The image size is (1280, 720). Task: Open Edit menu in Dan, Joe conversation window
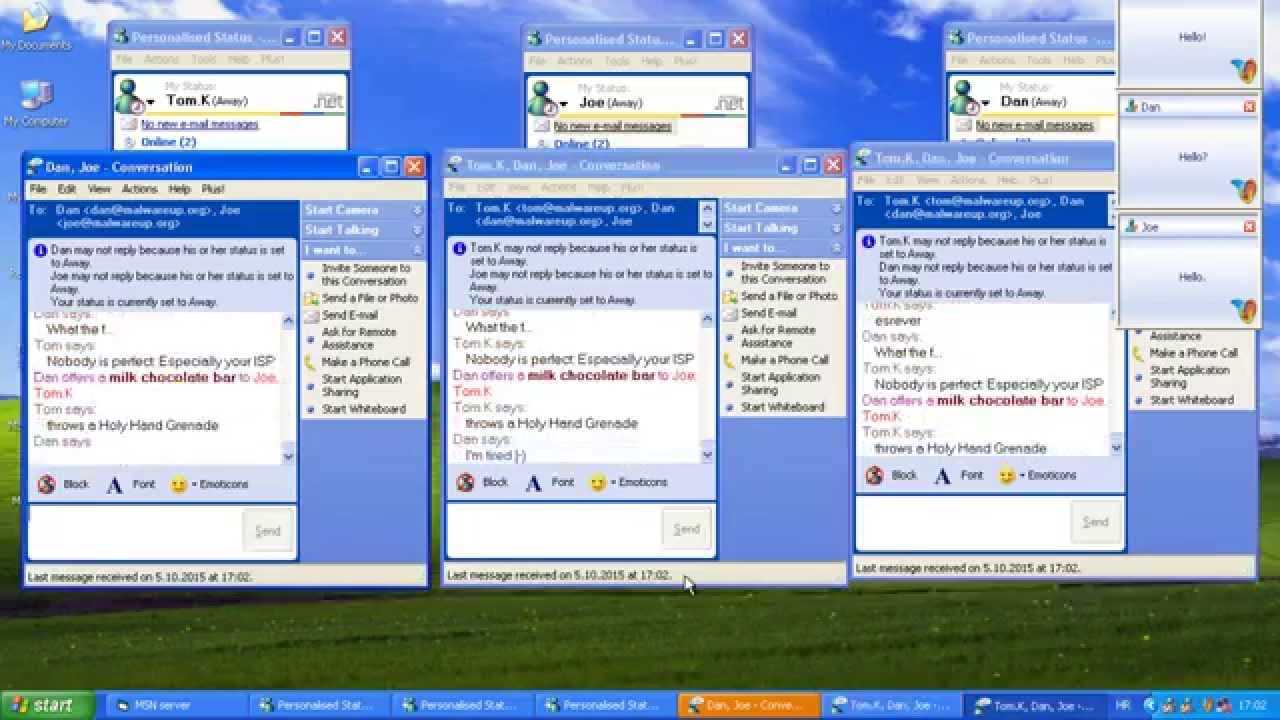click(66, 189)
